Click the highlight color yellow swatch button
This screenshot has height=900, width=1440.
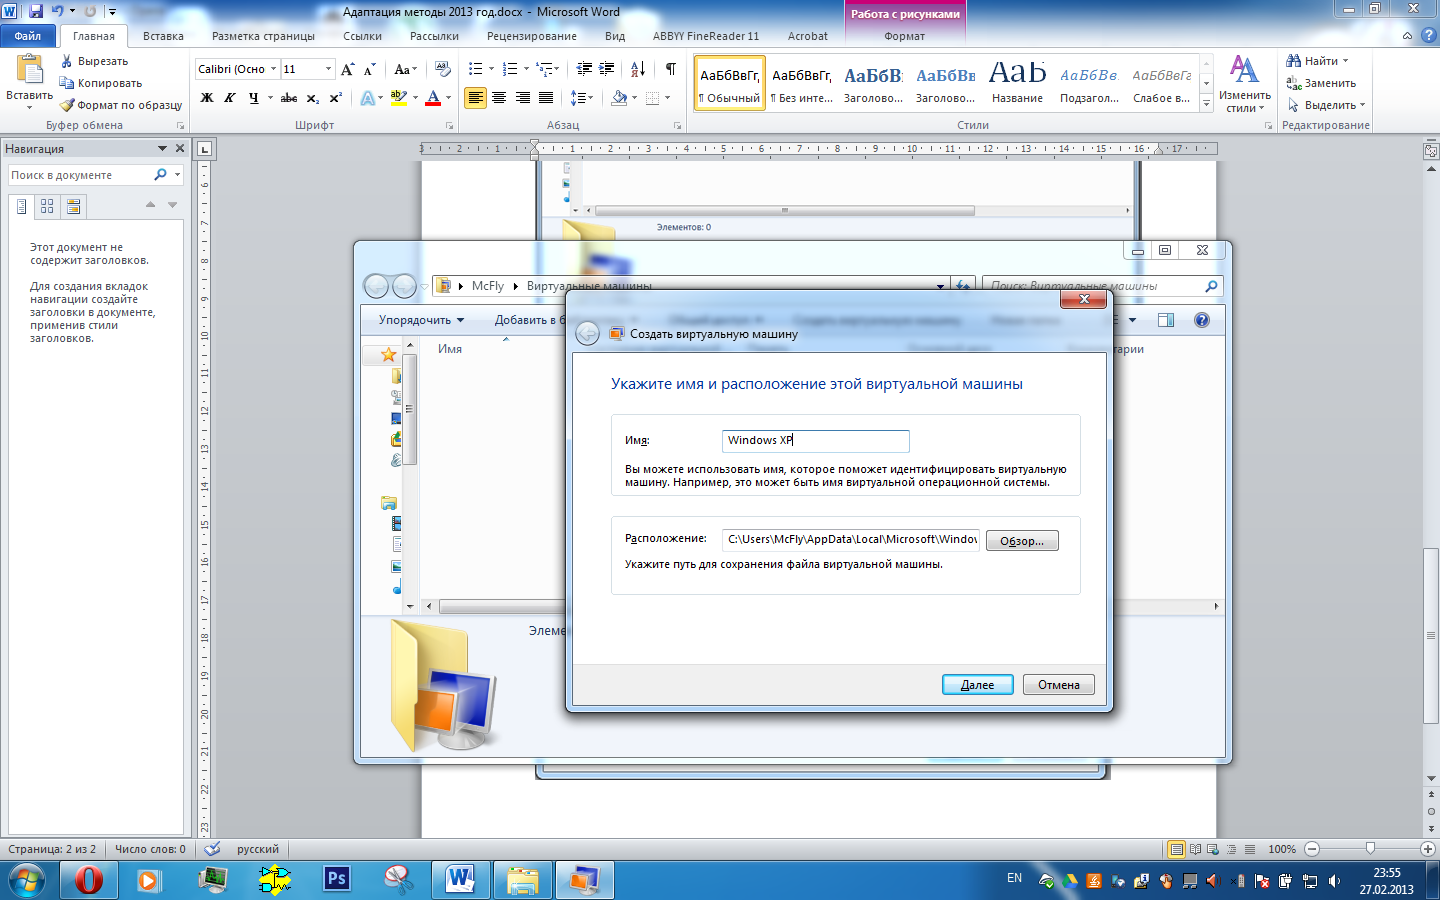(x=399, y=98)
